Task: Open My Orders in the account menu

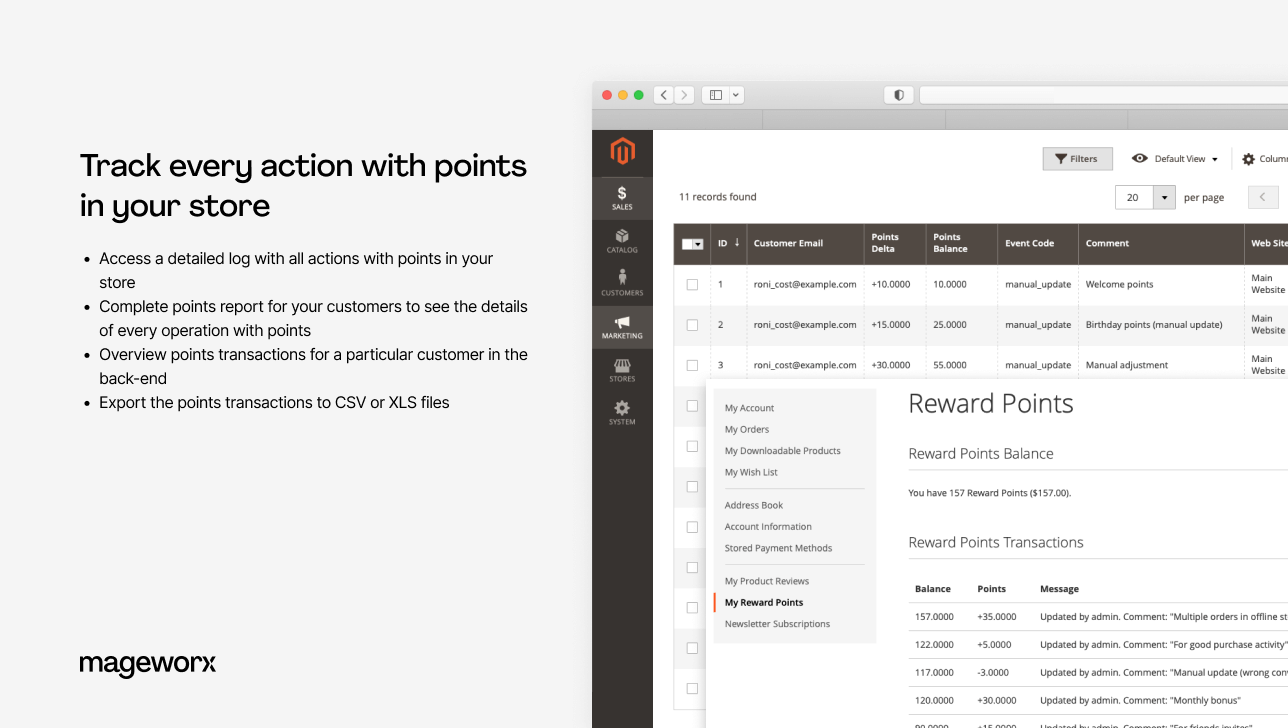Action: [x=747, y=429]
